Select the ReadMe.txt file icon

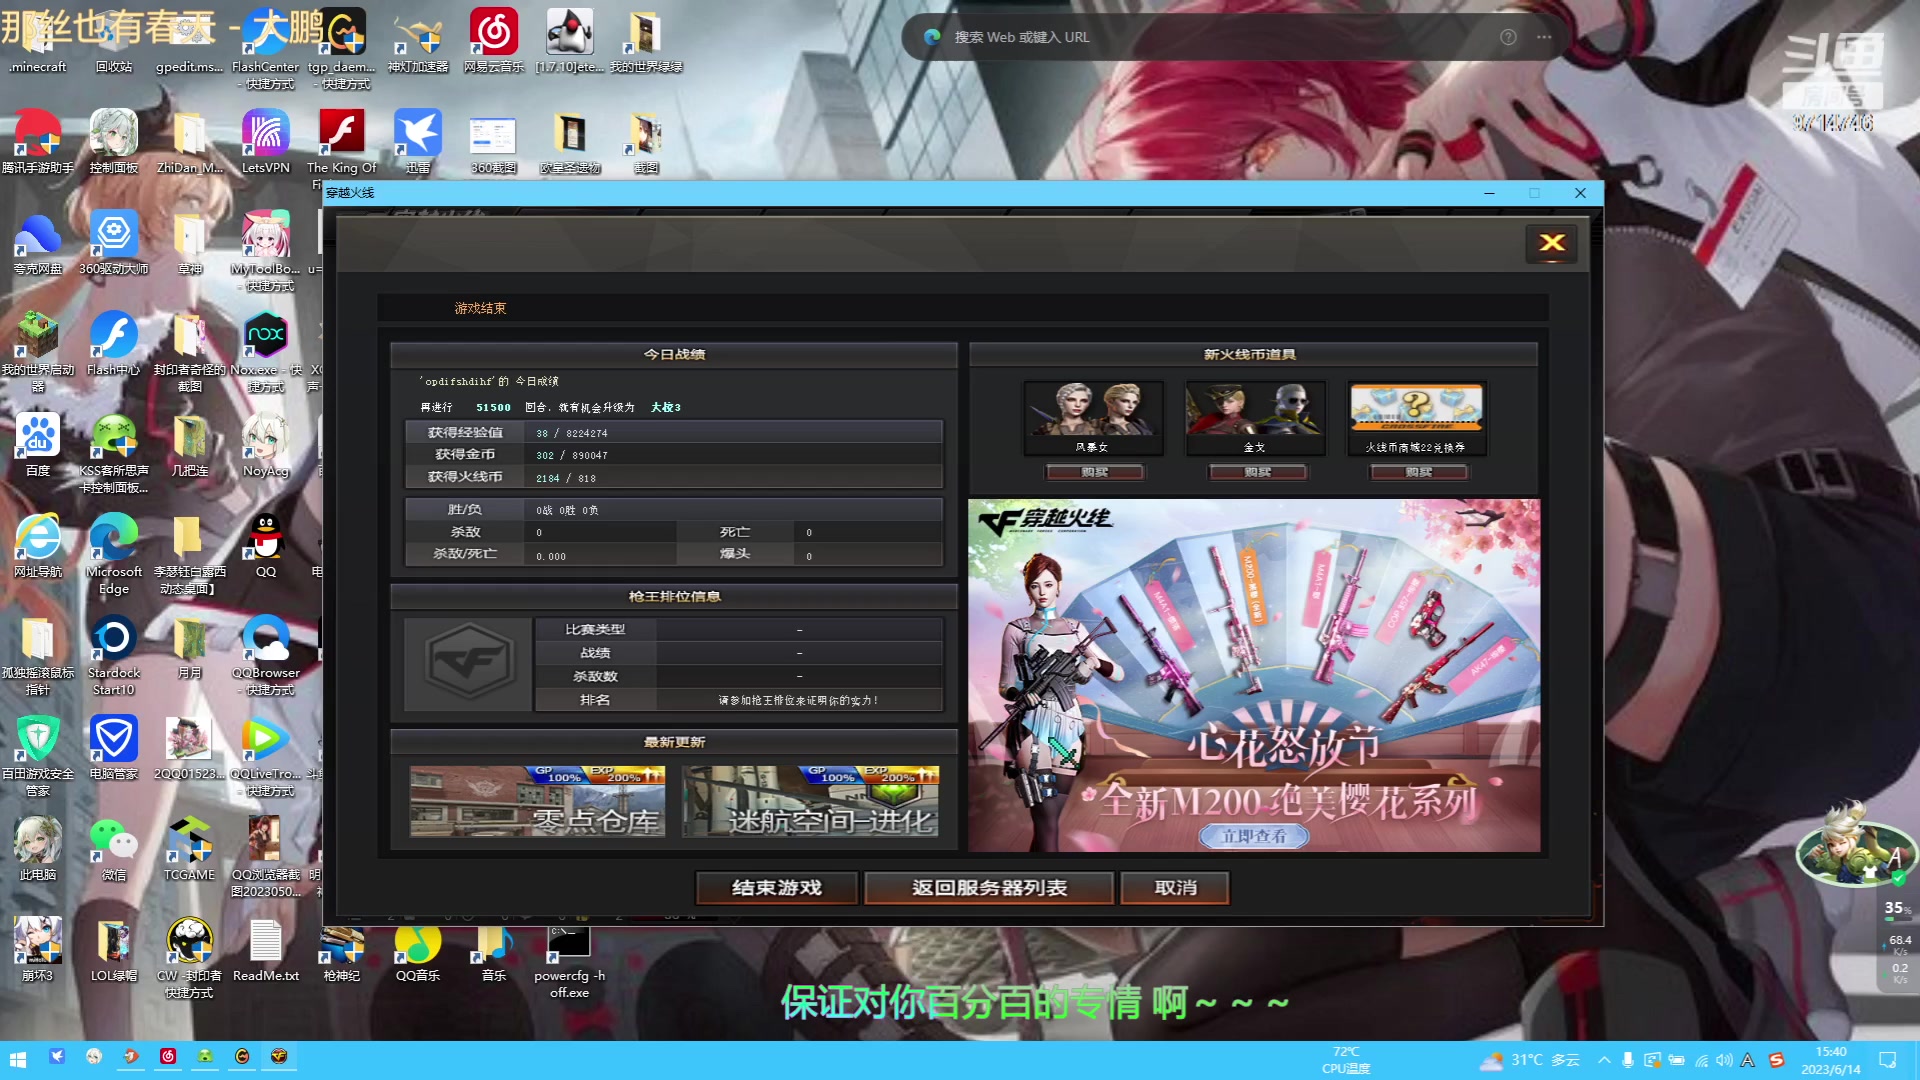[266, 950]
